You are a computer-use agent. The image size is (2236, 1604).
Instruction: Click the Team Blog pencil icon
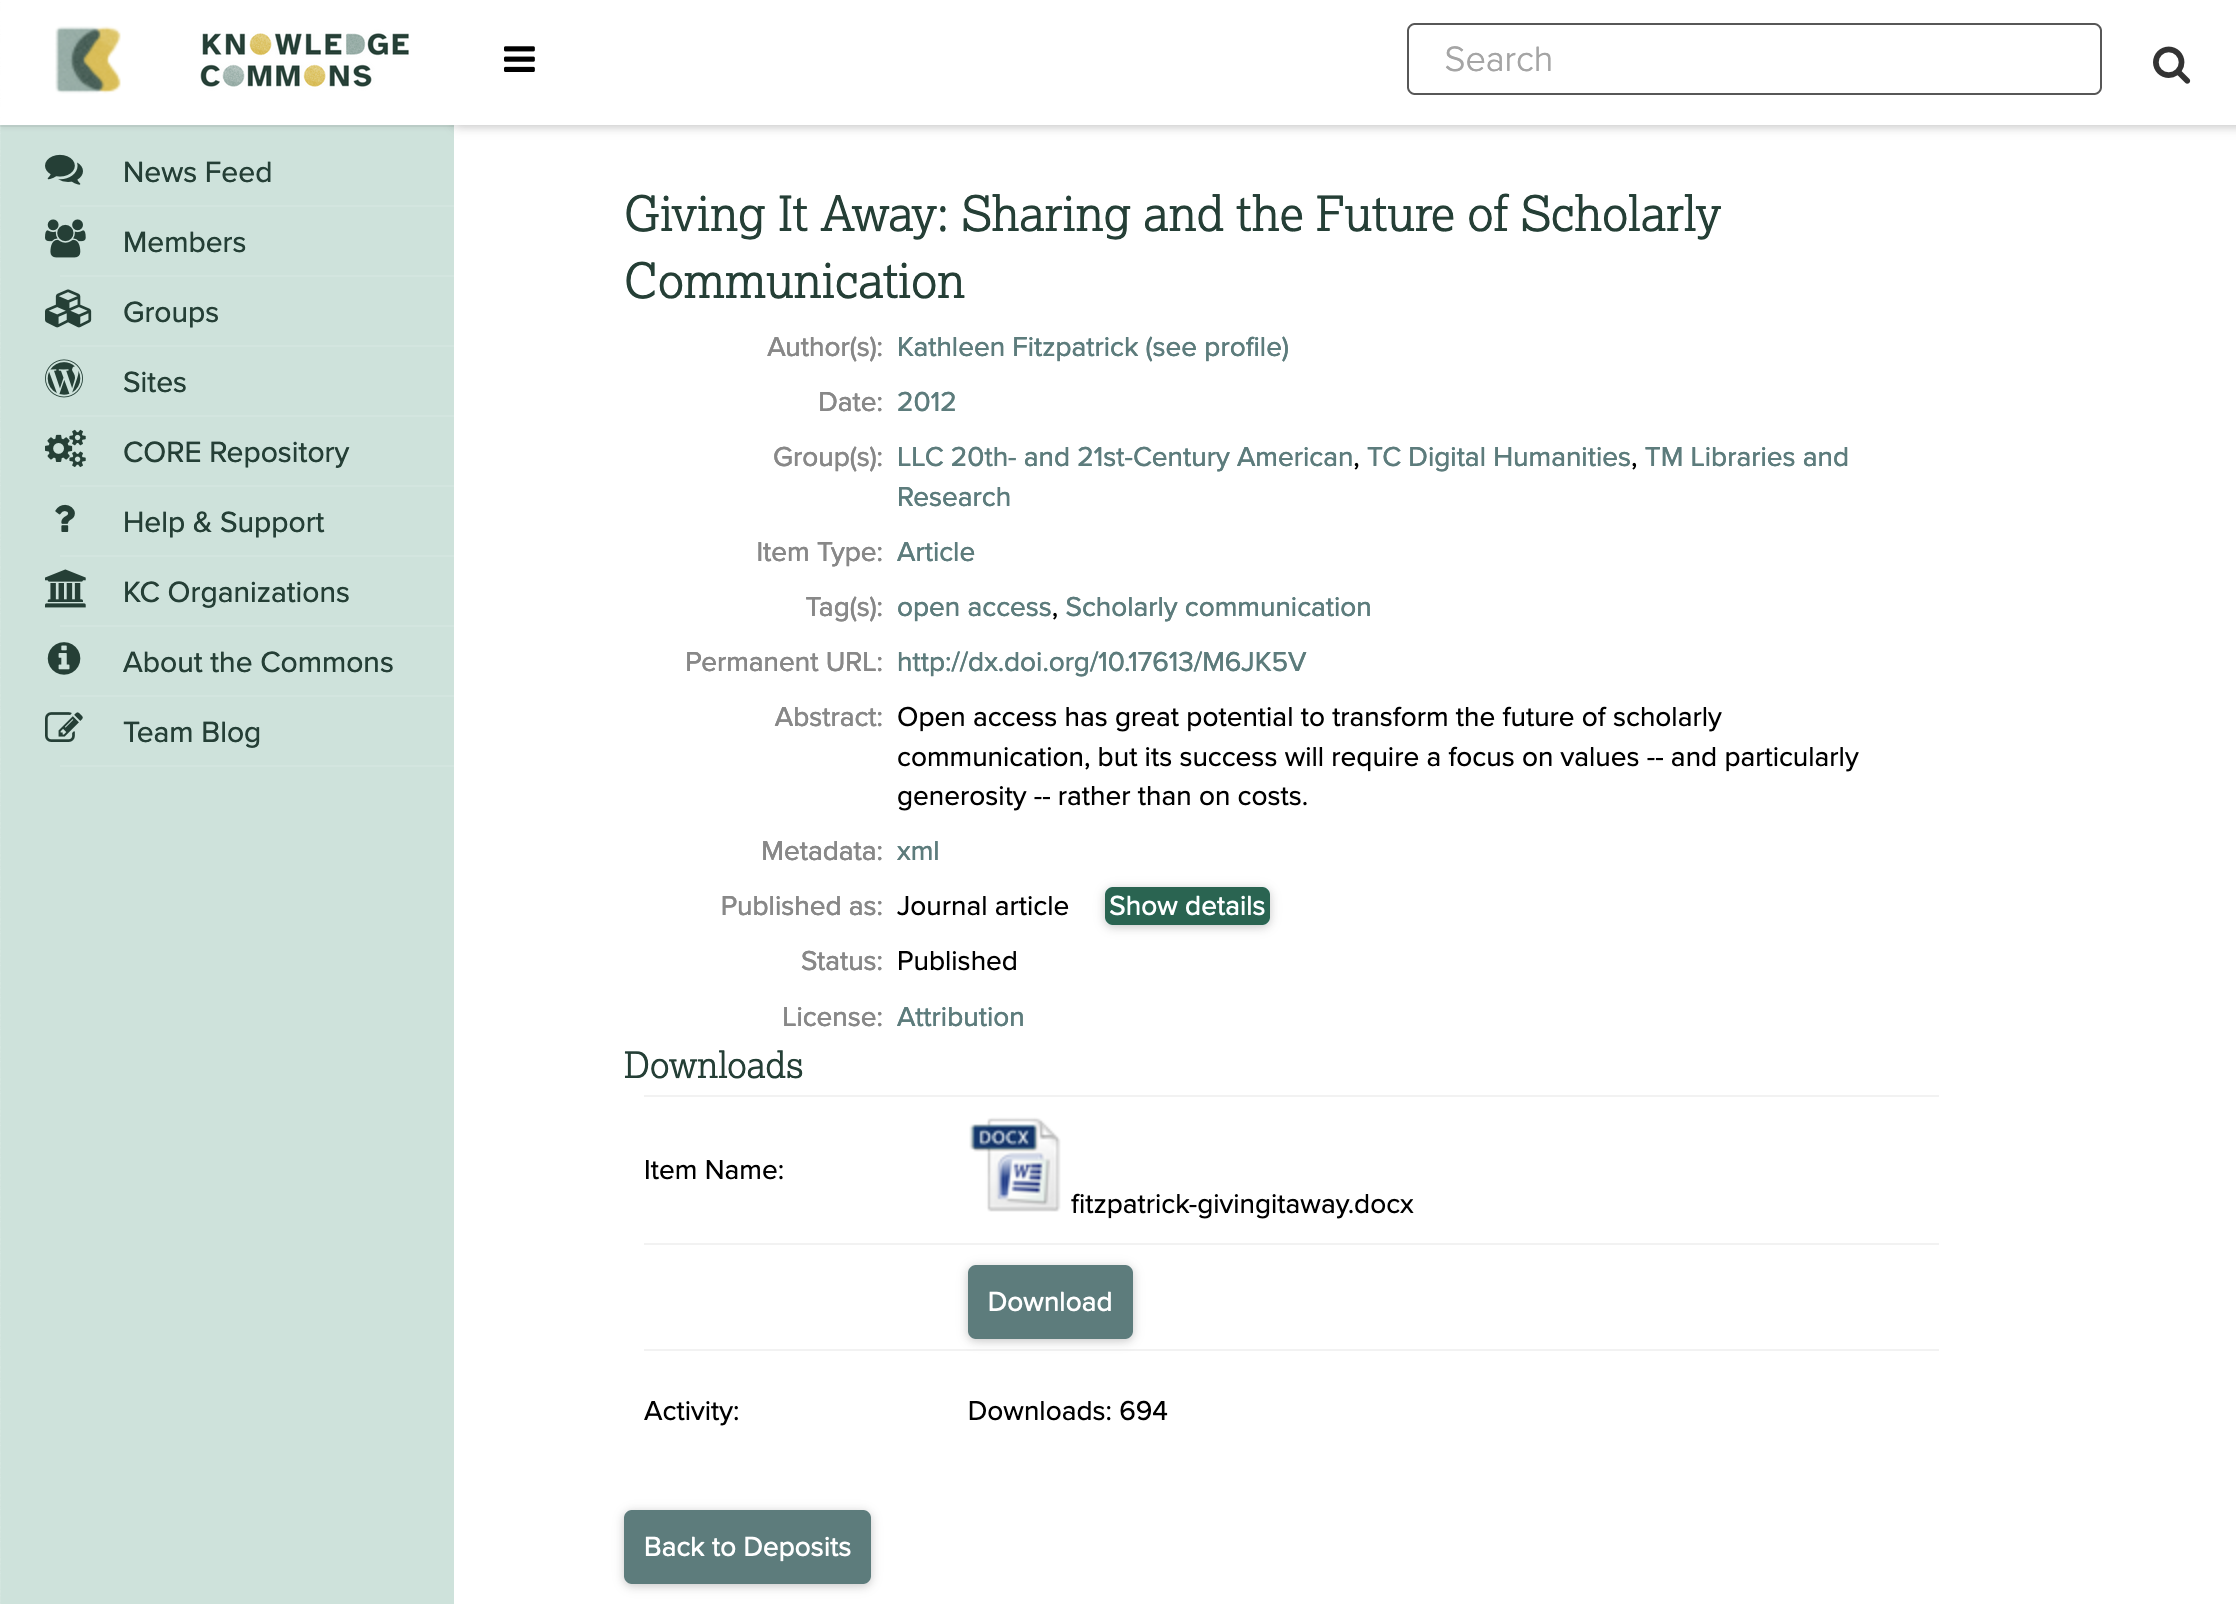(64, 728)
